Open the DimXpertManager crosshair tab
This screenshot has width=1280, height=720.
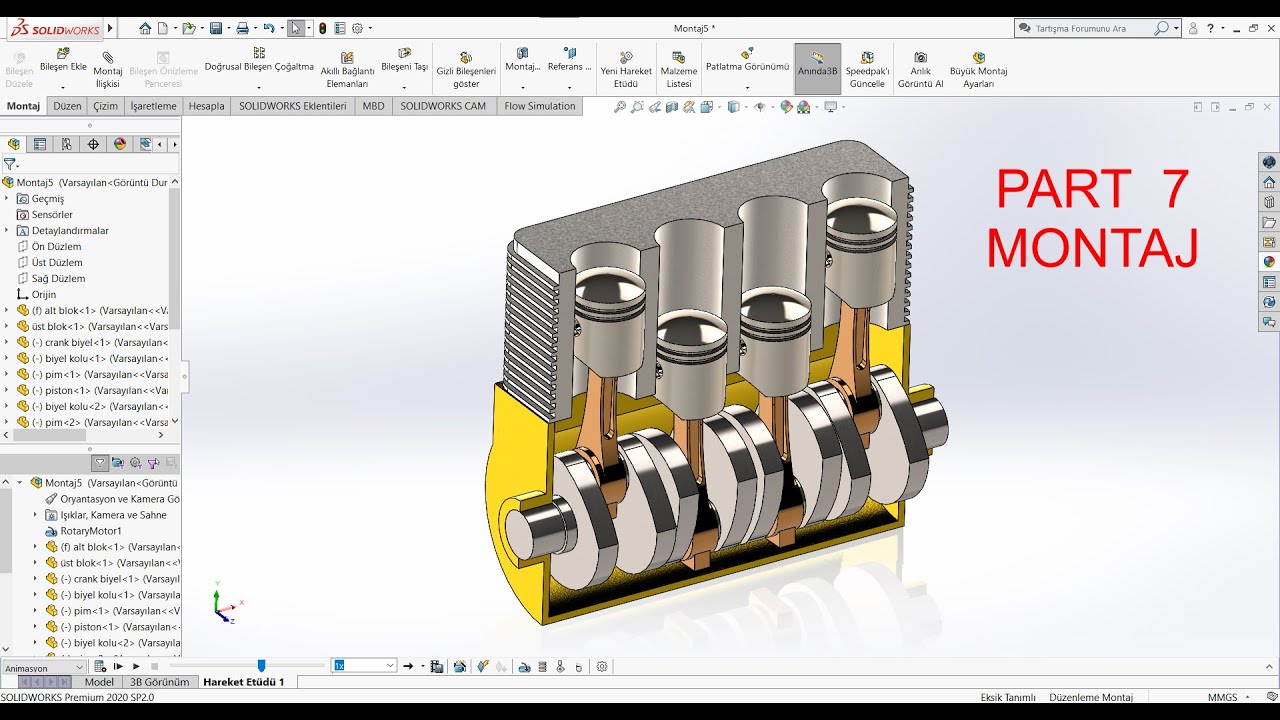click(93, 144)
